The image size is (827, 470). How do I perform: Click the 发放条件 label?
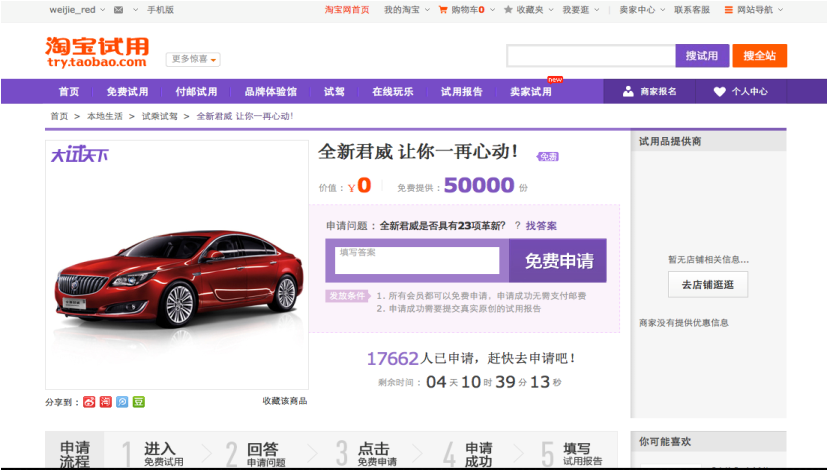[x=347, y=295]
